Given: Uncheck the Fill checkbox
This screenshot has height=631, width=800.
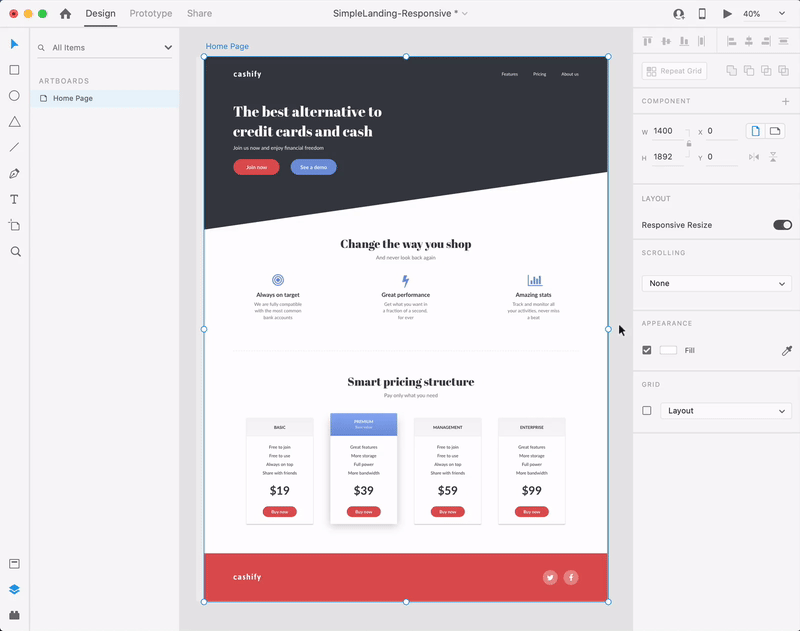Looking at the screenshot, I should click(647, 350).
